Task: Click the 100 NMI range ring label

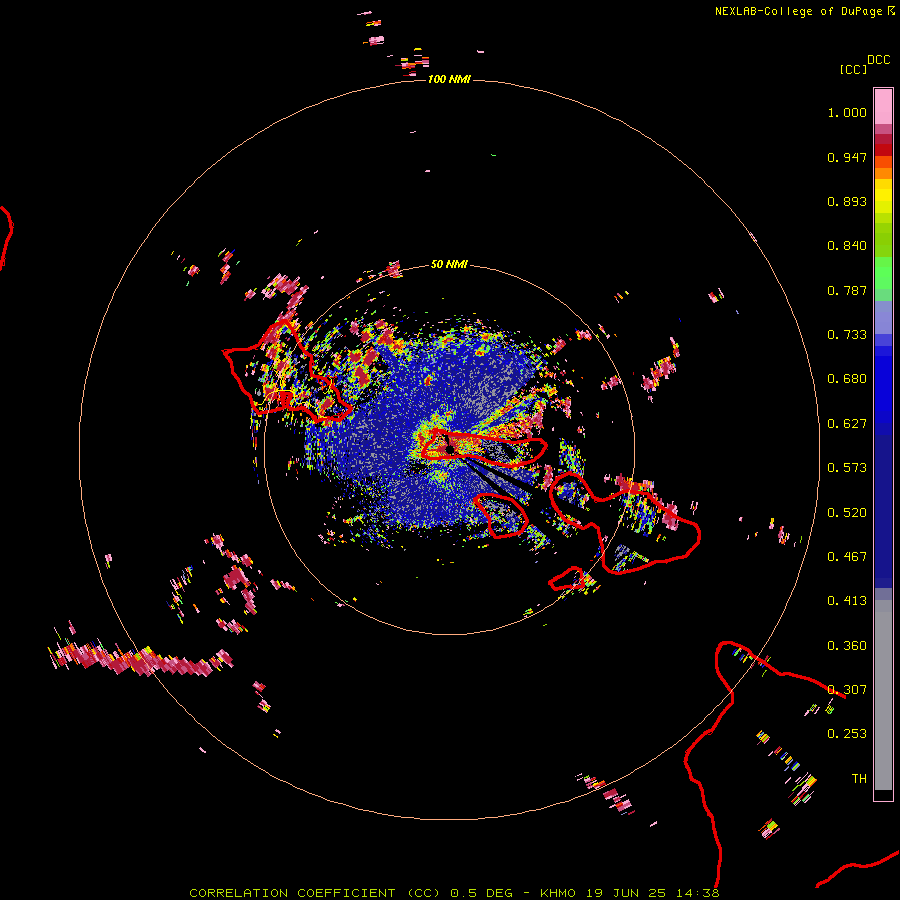Action: point(449,79)
